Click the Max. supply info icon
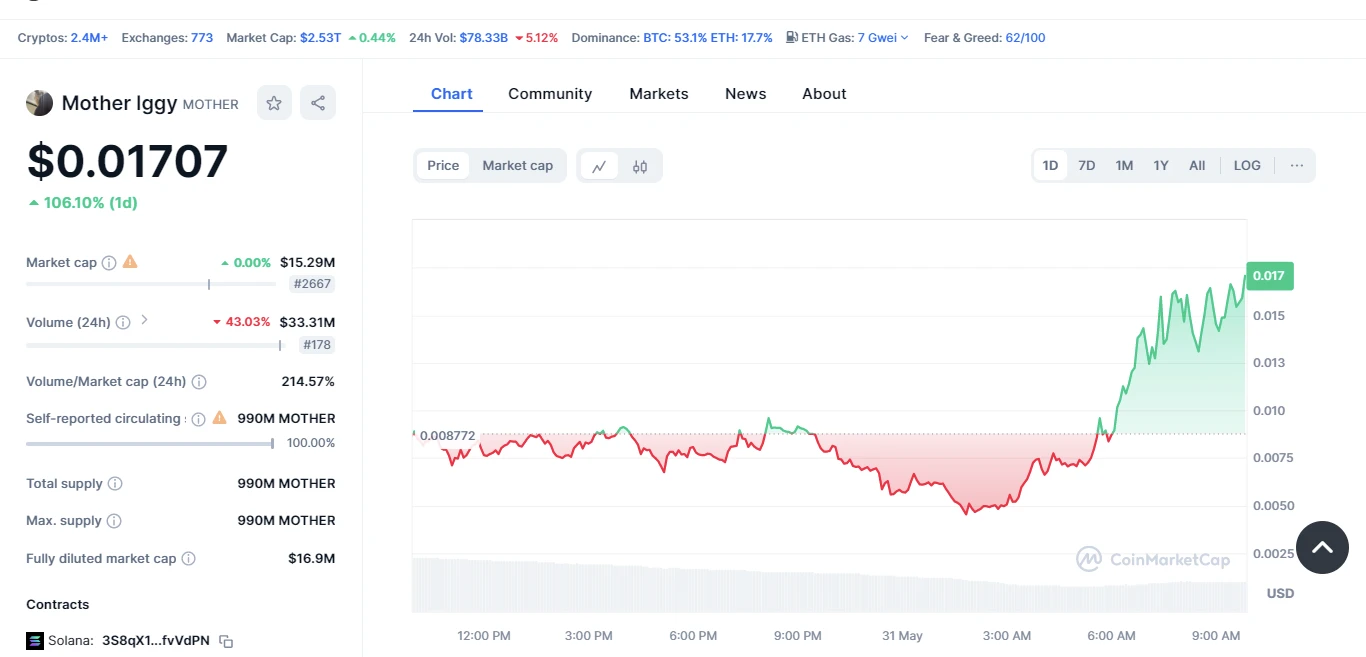 [x=114, y=521]
